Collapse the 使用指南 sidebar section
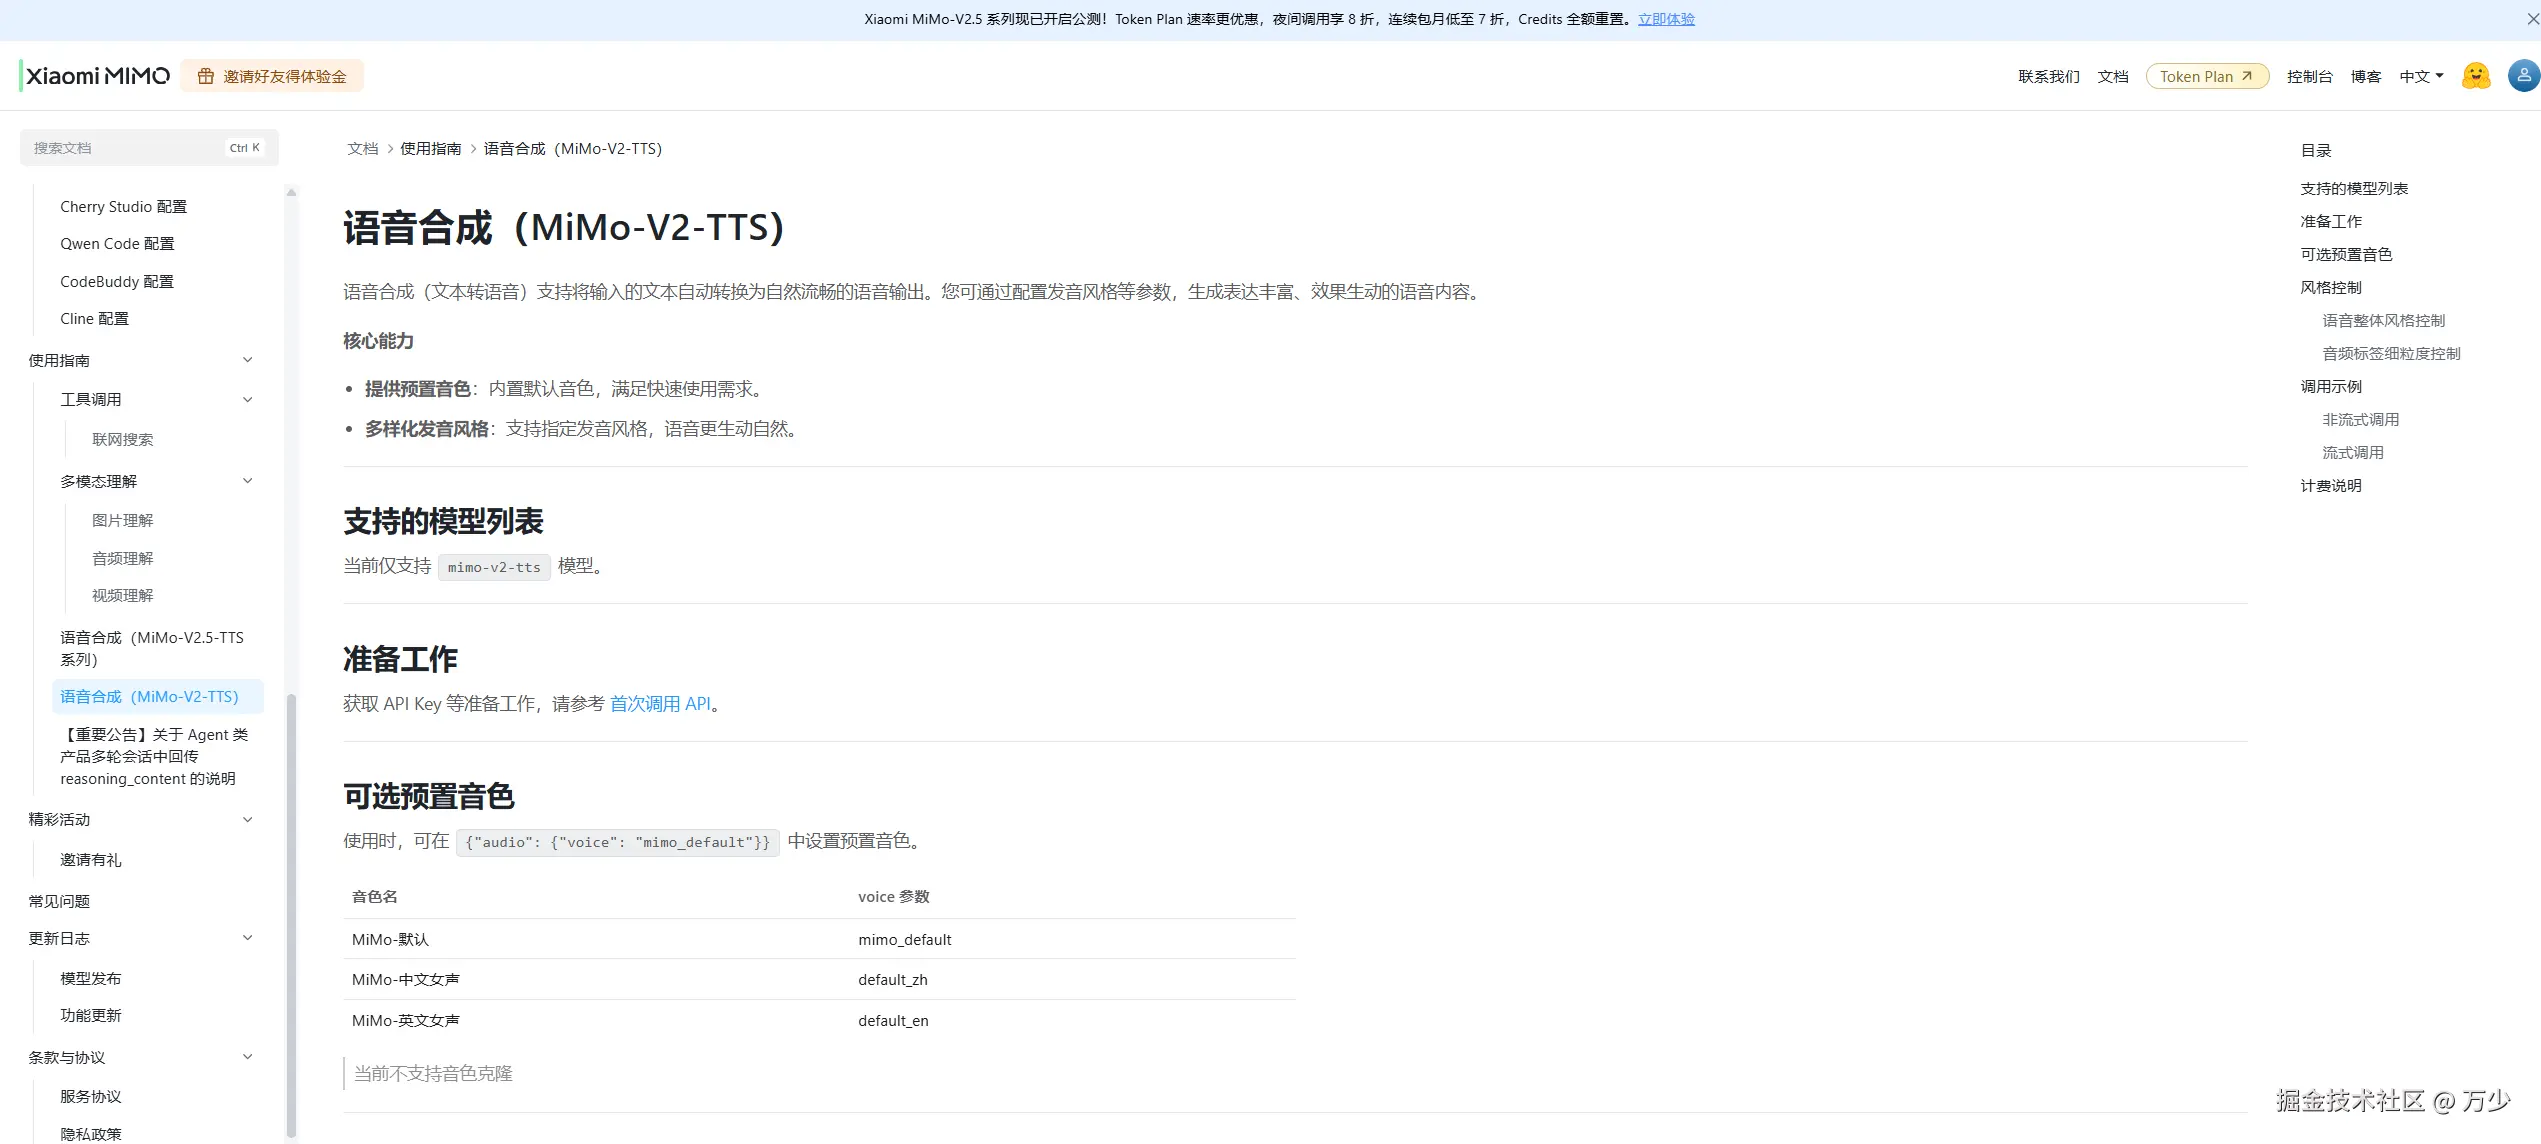 click(248, 360)
